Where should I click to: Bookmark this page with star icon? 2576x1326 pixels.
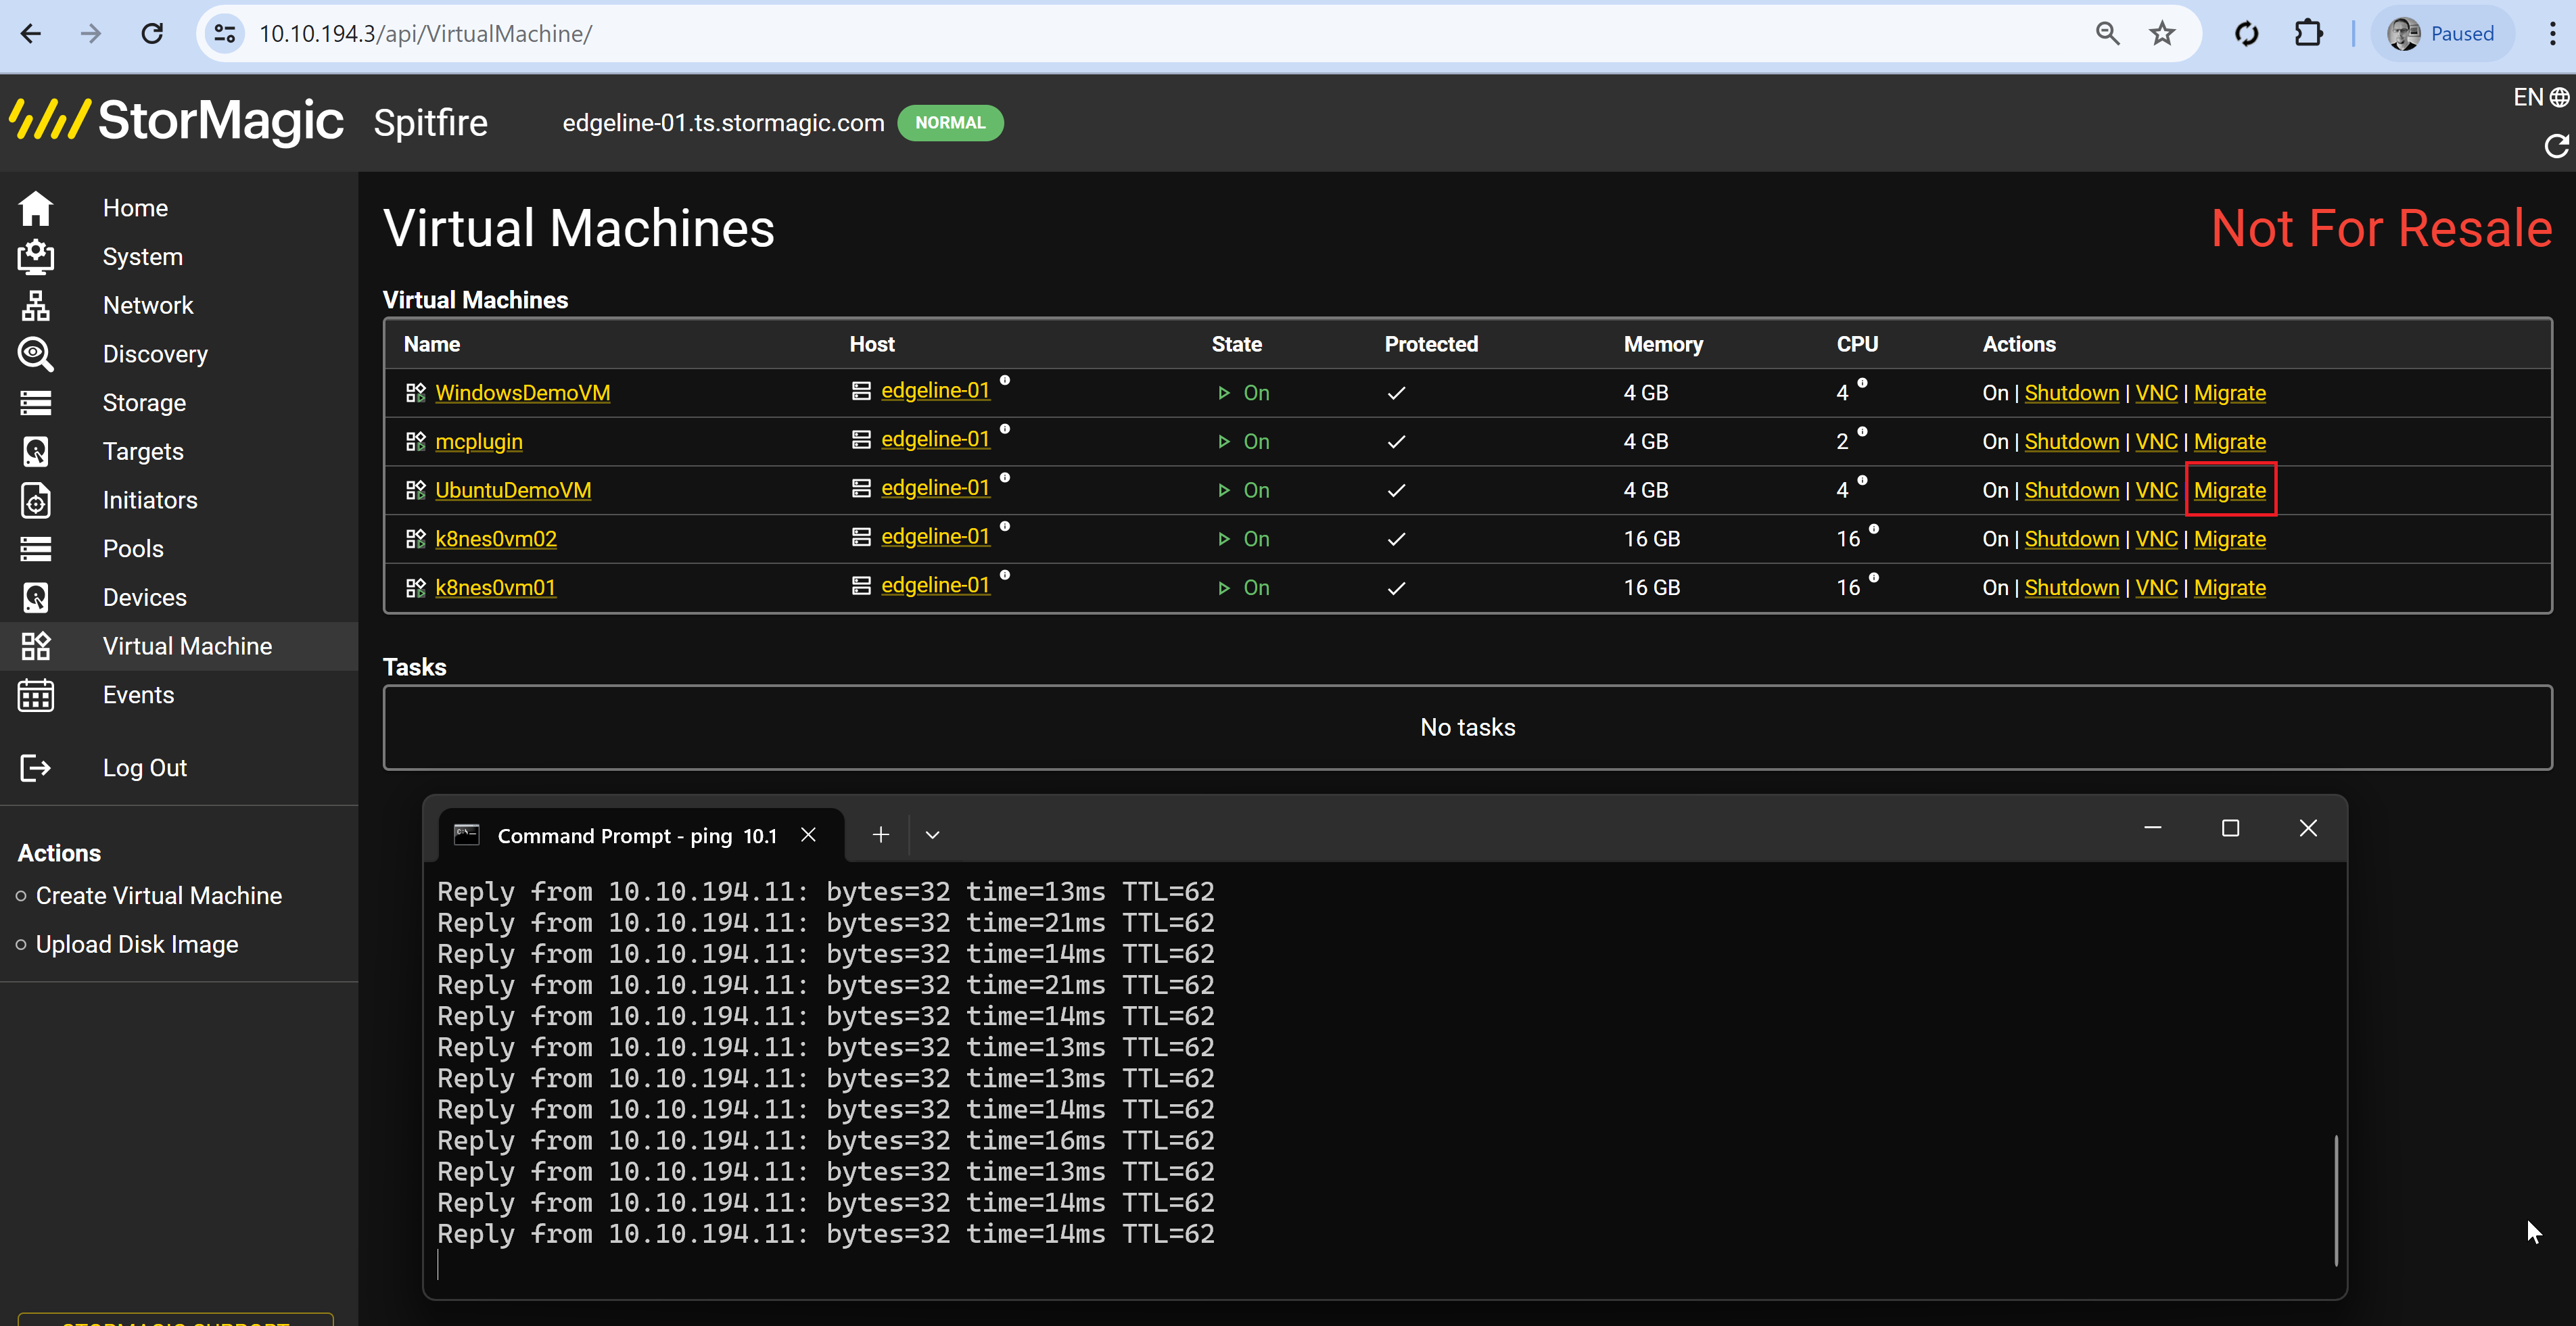tap(2161, 34)
